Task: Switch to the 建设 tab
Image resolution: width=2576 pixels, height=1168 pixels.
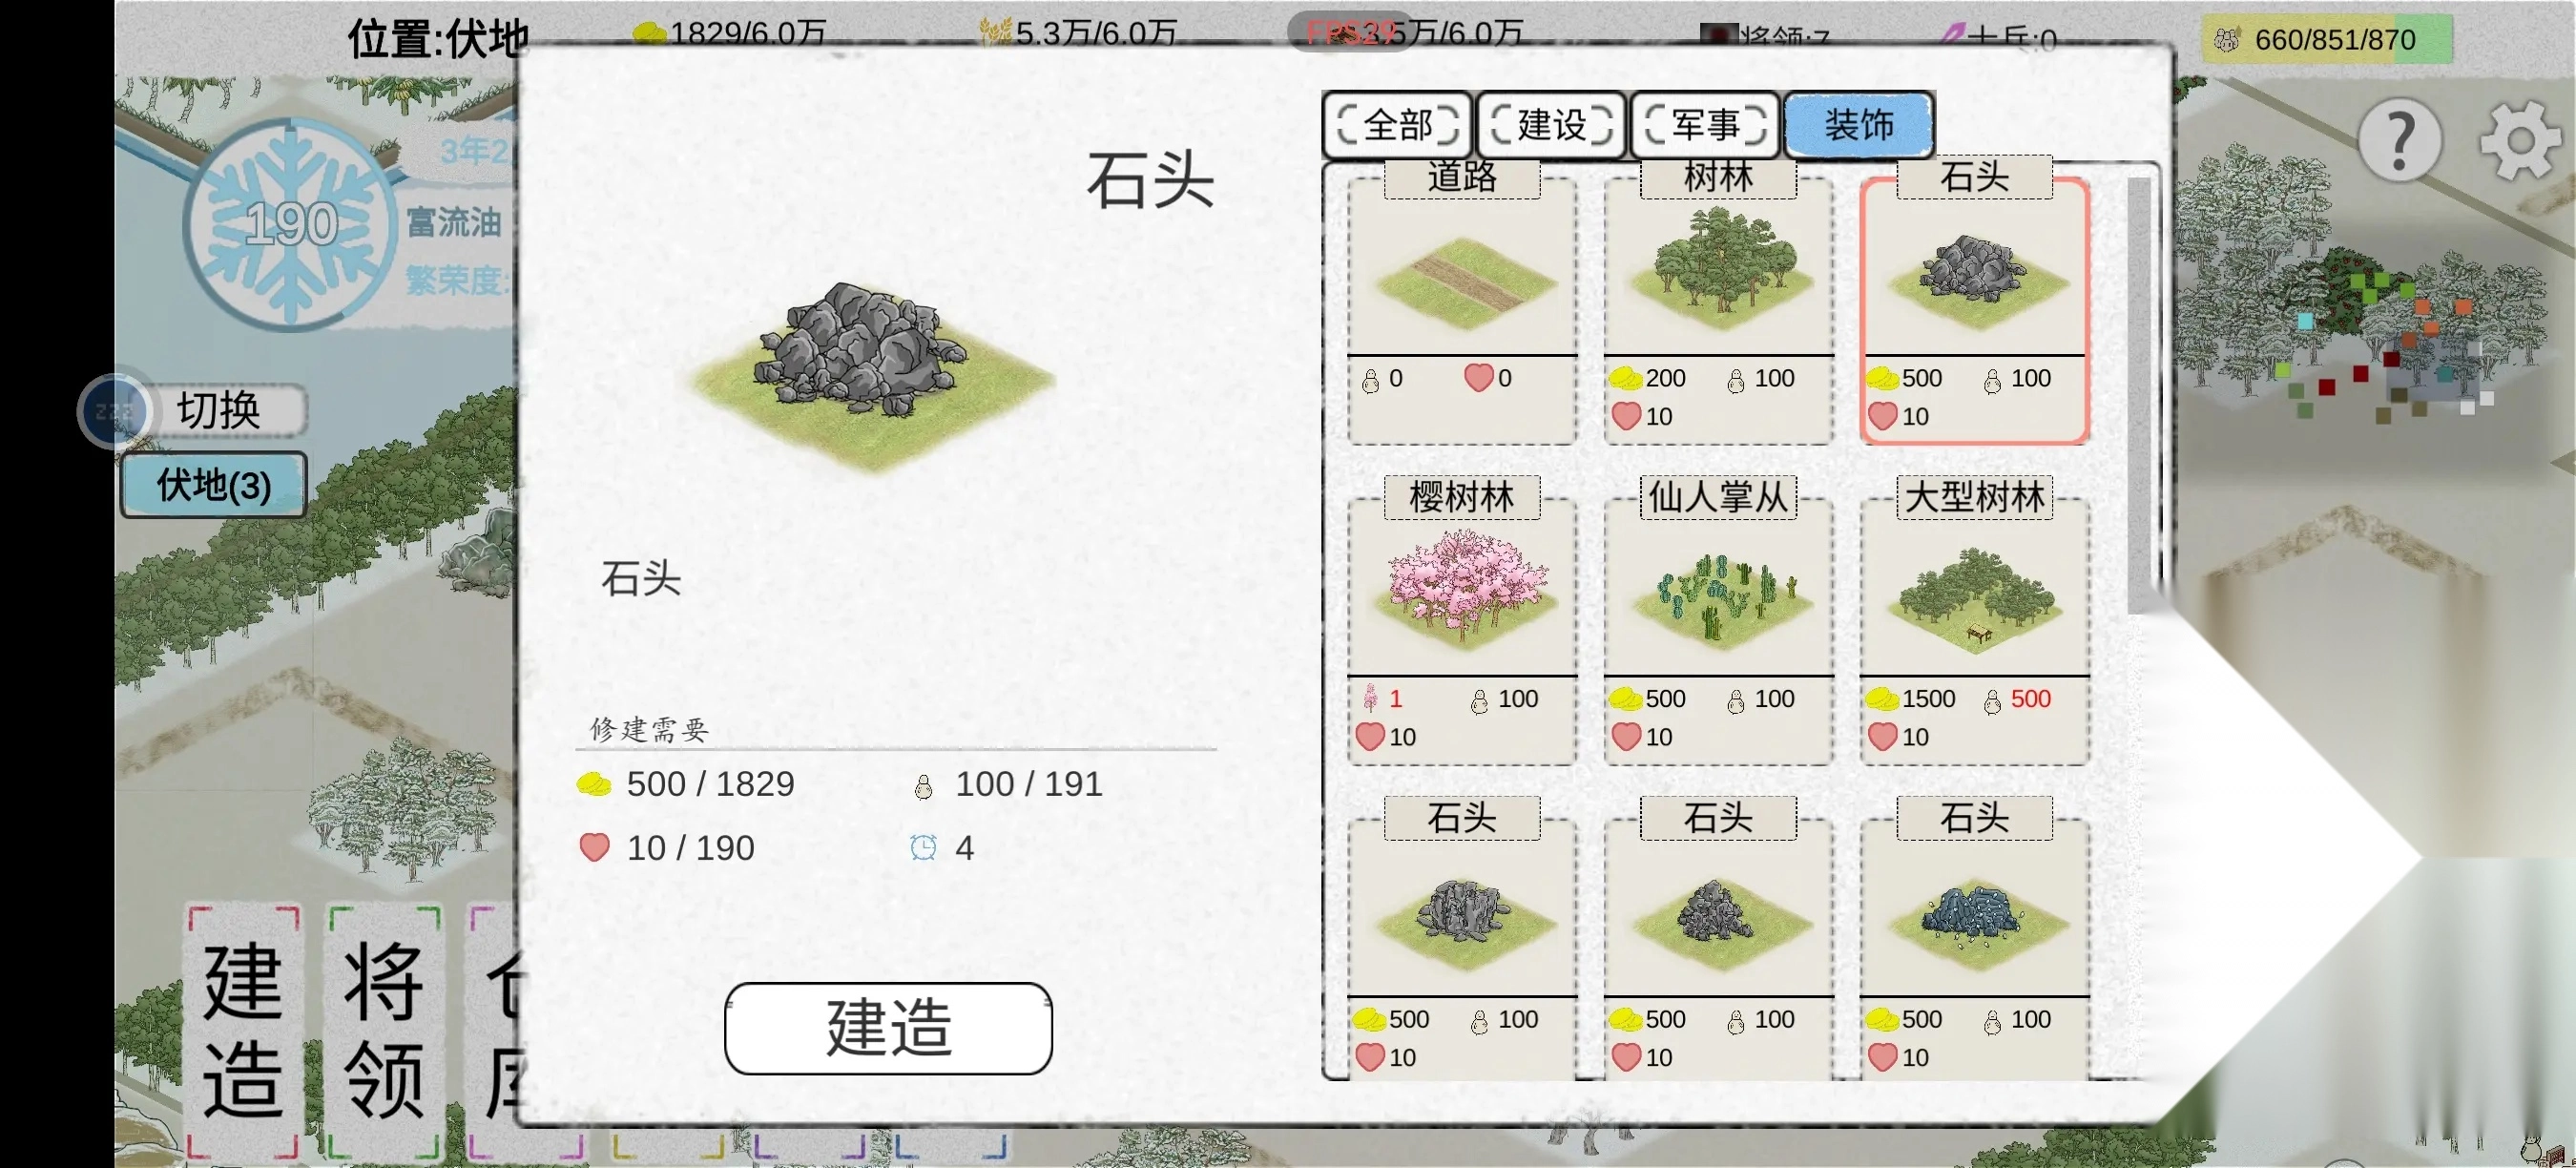Action: [x=1551, y=126]
